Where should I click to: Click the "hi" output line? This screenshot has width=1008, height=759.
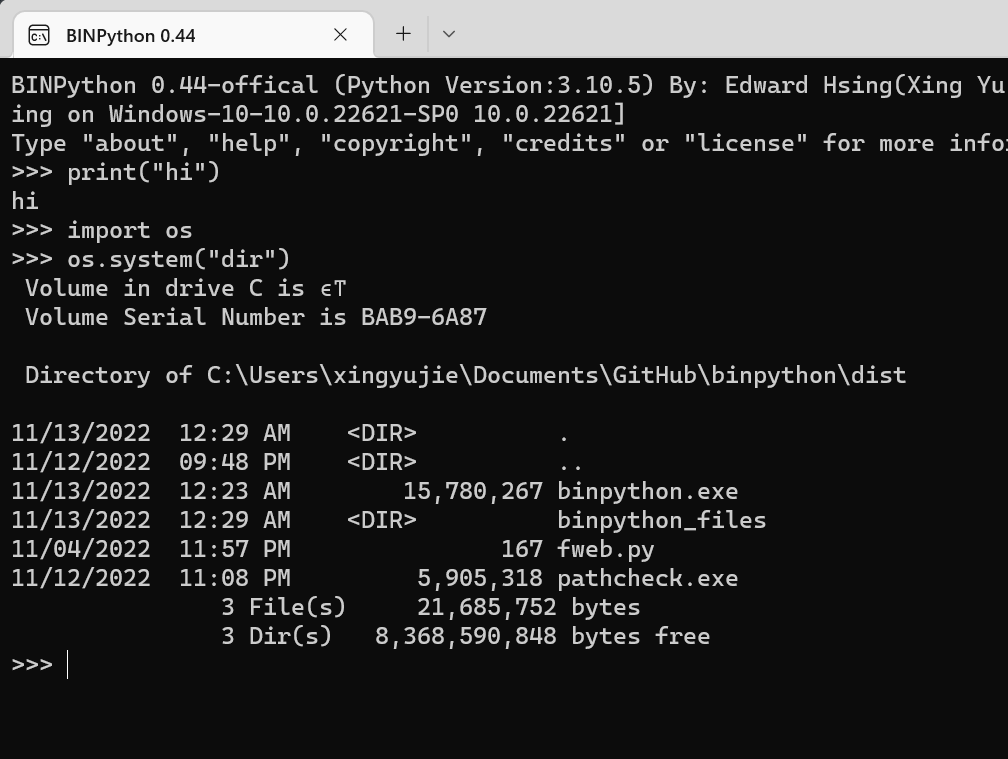click(x=25, y=201)
